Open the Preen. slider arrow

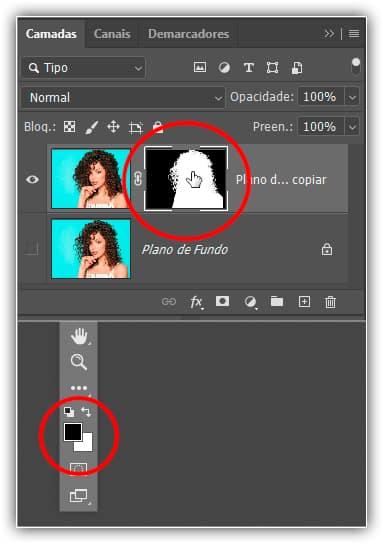click(x=352, y=127)
